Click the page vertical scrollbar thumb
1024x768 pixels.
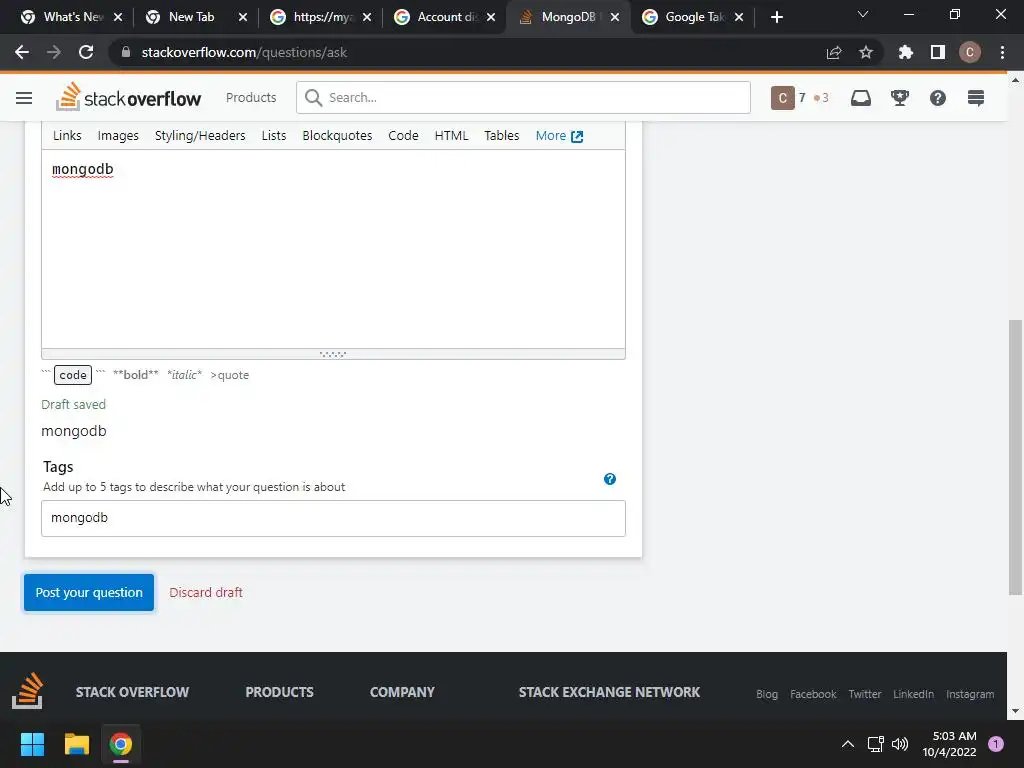1015,457
